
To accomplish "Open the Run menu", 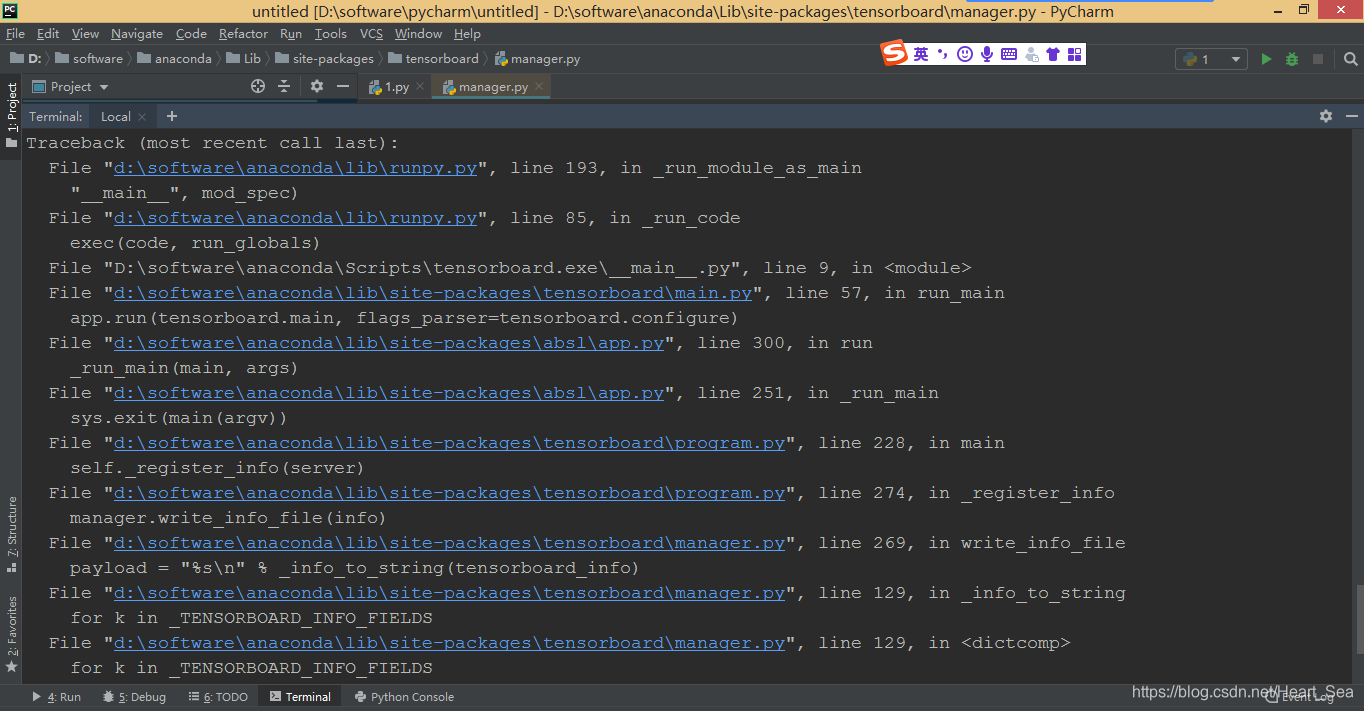I will pyautogui.click(x=291, y=33).
